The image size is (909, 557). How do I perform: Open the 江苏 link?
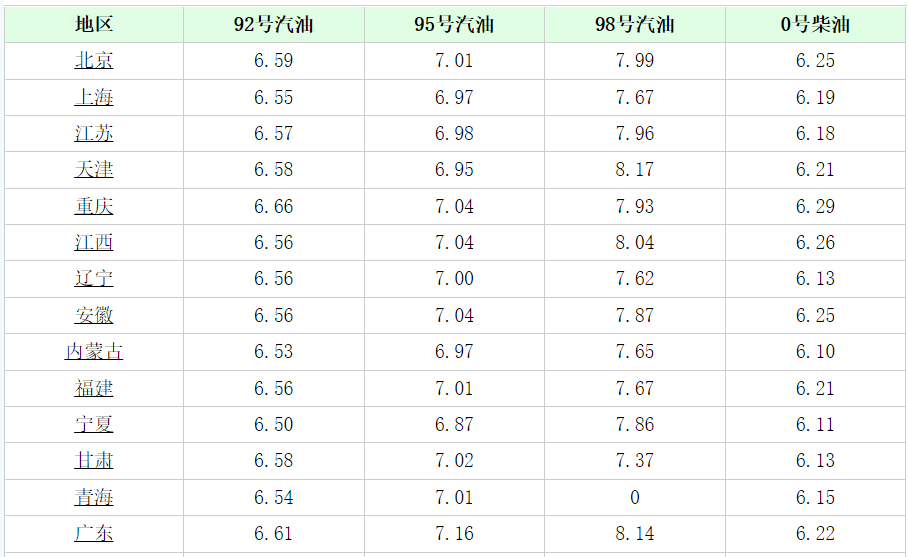coord(94,134)
